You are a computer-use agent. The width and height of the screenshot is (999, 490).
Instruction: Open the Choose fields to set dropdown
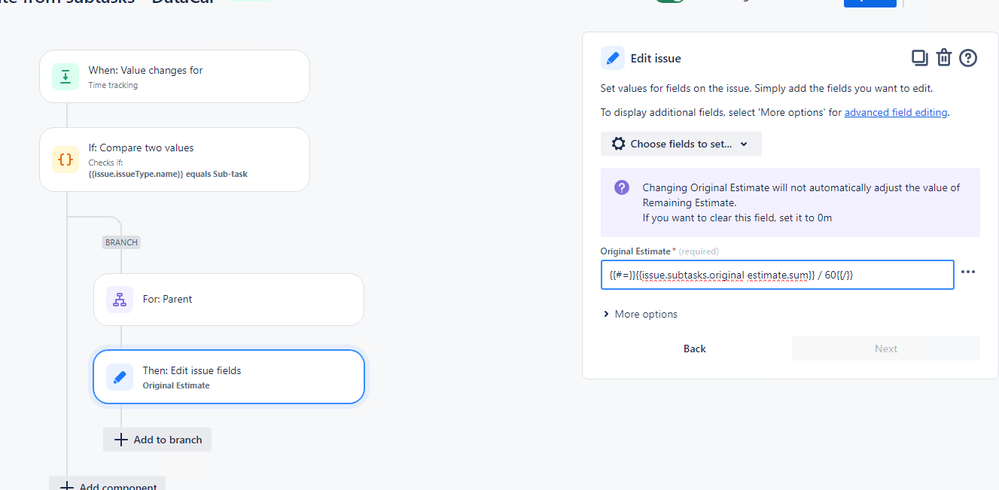click(681, 144)
